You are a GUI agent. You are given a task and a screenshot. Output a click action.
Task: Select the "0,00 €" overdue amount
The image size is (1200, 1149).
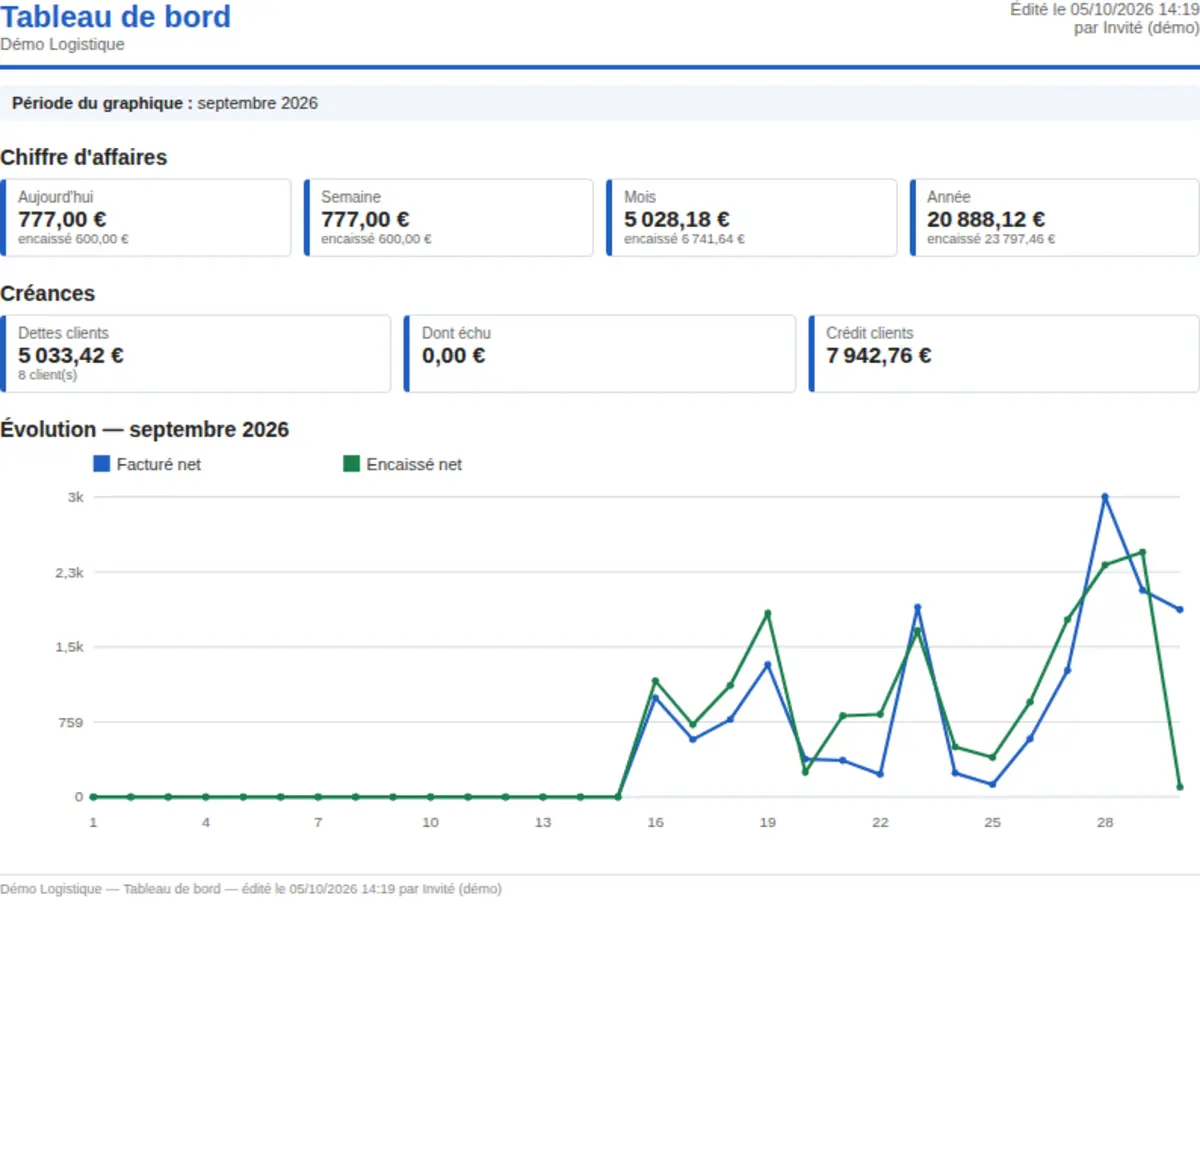(454, 355)
